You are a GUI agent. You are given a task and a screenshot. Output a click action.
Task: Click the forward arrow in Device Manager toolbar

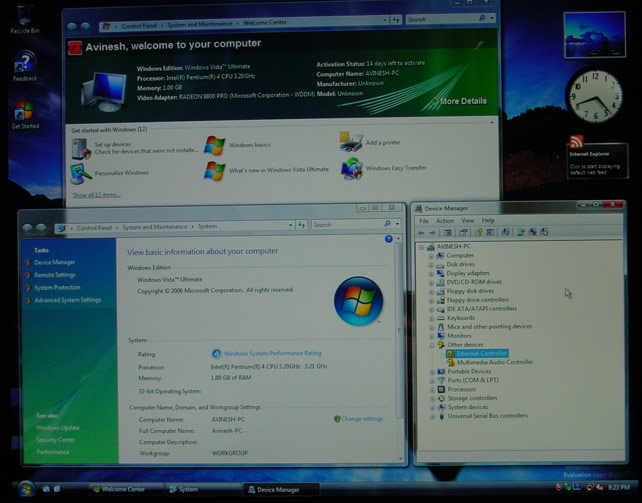432,233
